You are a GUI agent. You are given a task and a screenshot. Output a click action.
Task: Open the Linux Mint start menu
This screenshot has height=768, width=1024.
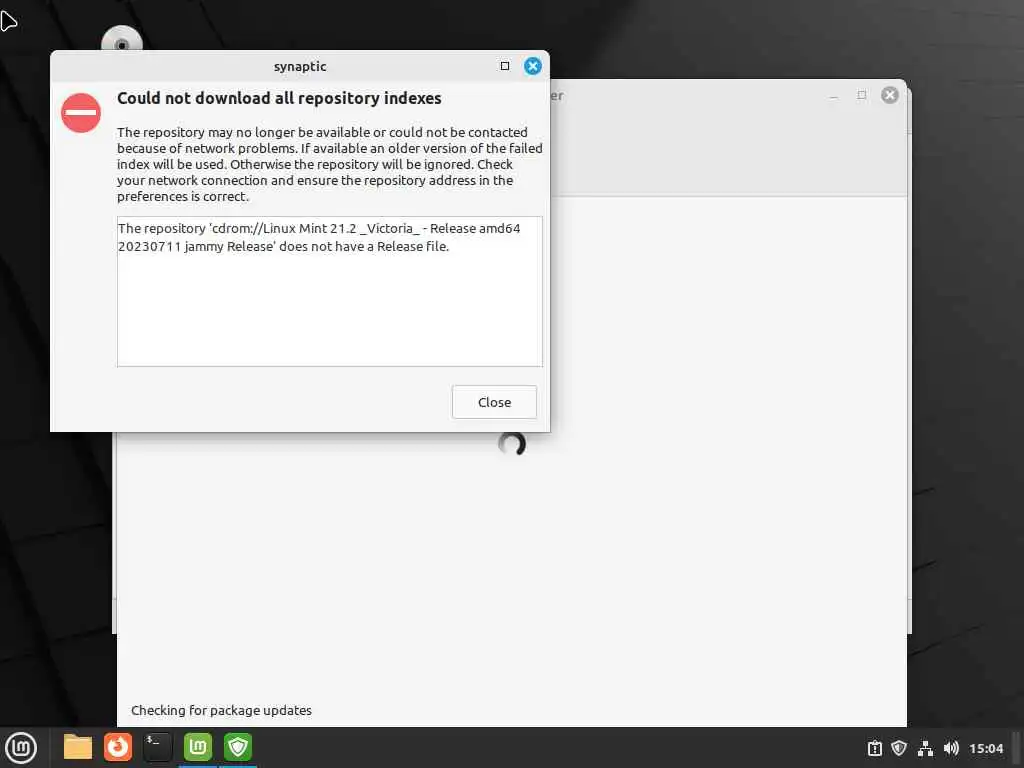pyautogui.click(x=21, y=748)
